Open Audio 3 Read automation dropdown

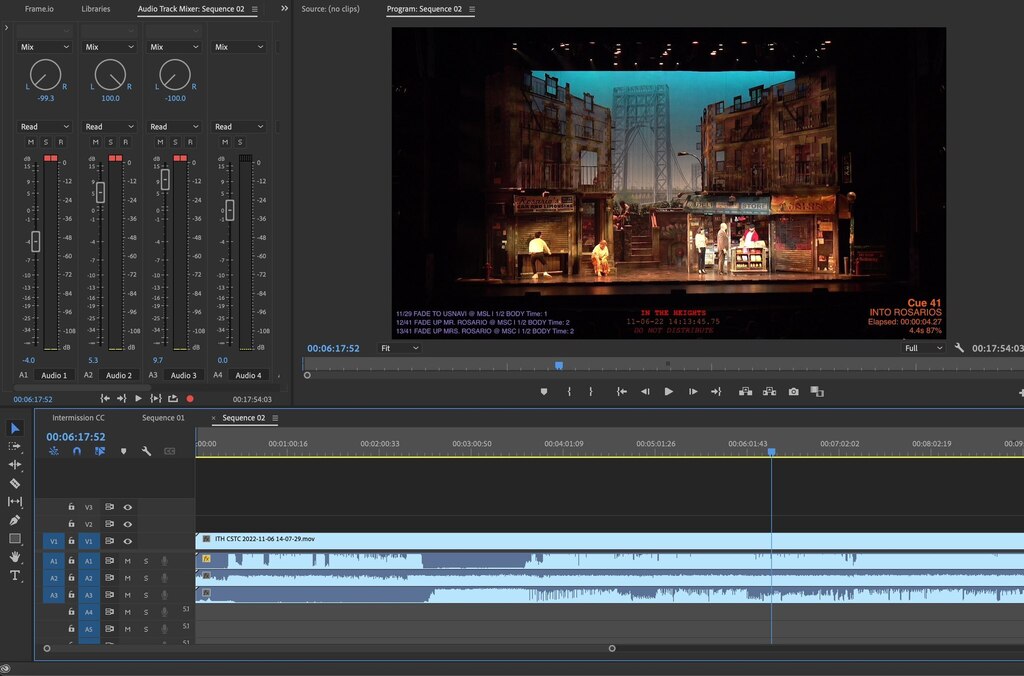tap(174, 127)
